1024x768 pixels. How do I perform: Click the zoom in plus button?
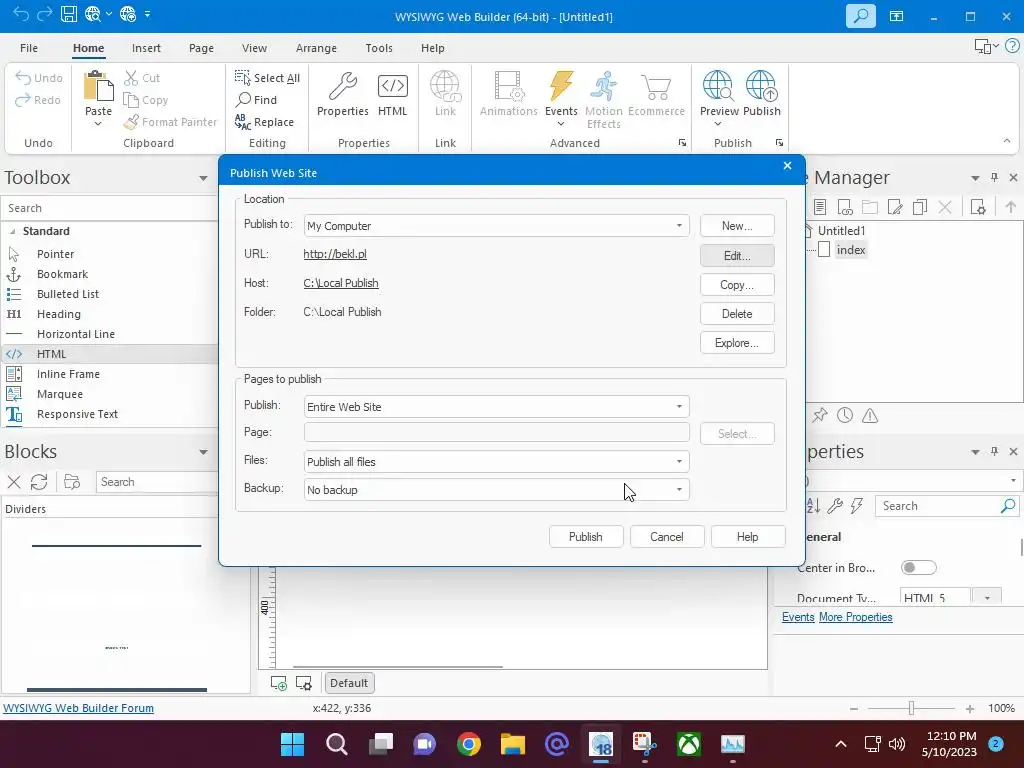click(x=970, y=709)
